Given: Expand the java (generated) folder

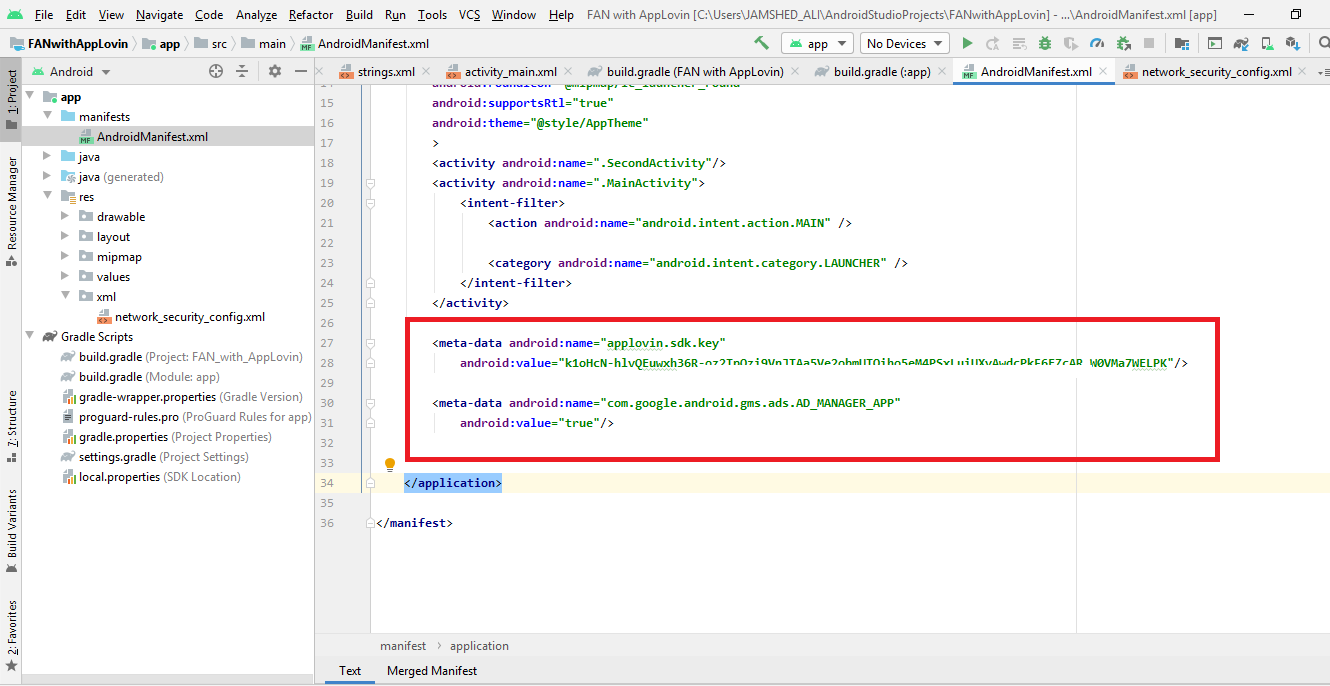Looking at the screenshot, I should [48, 177].
